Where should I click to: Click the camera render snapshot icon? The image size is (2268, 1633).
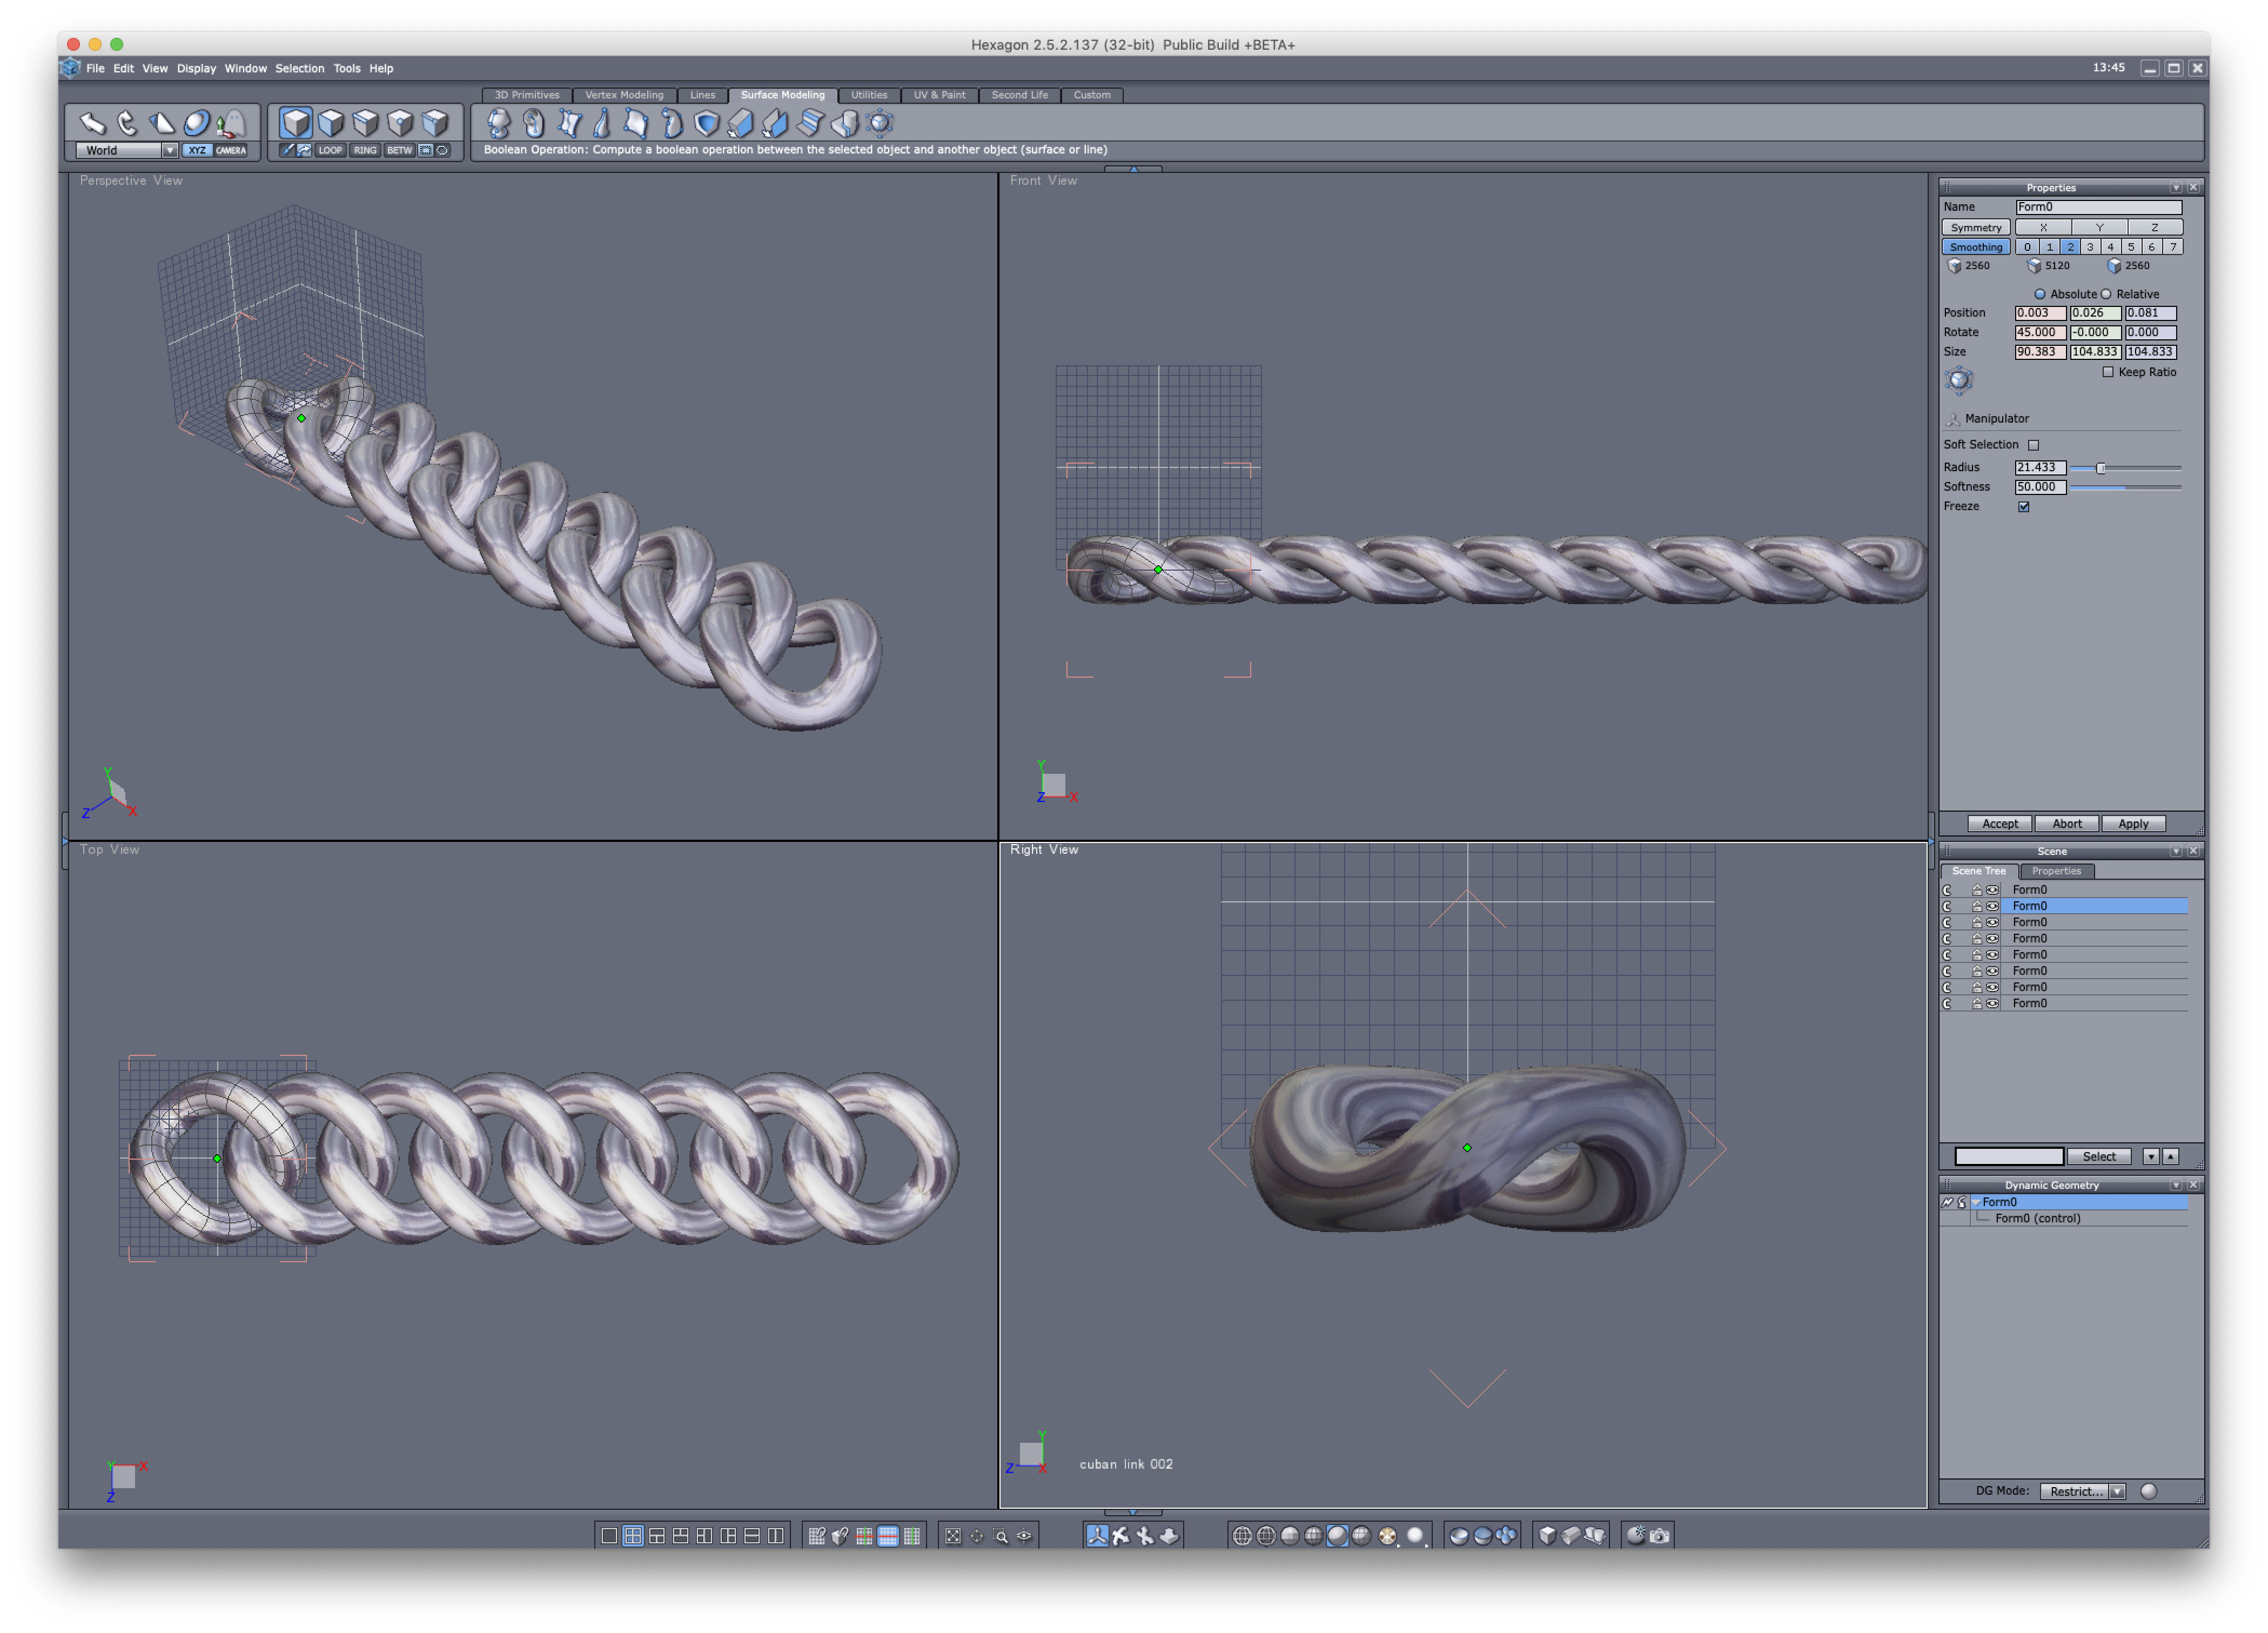coord(1660,1535)
